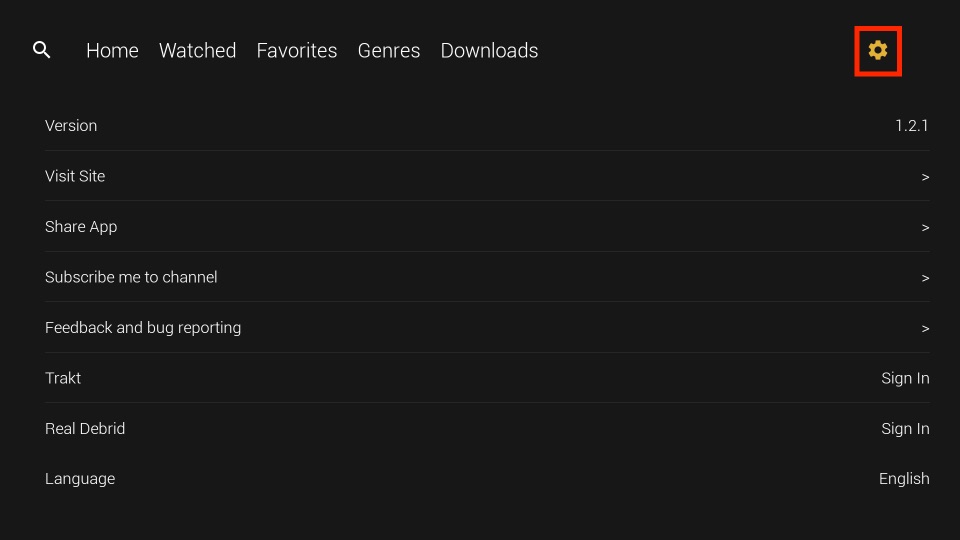Click the Visit Site label
The height and width of the screenshot is (540, 960).
75,176
